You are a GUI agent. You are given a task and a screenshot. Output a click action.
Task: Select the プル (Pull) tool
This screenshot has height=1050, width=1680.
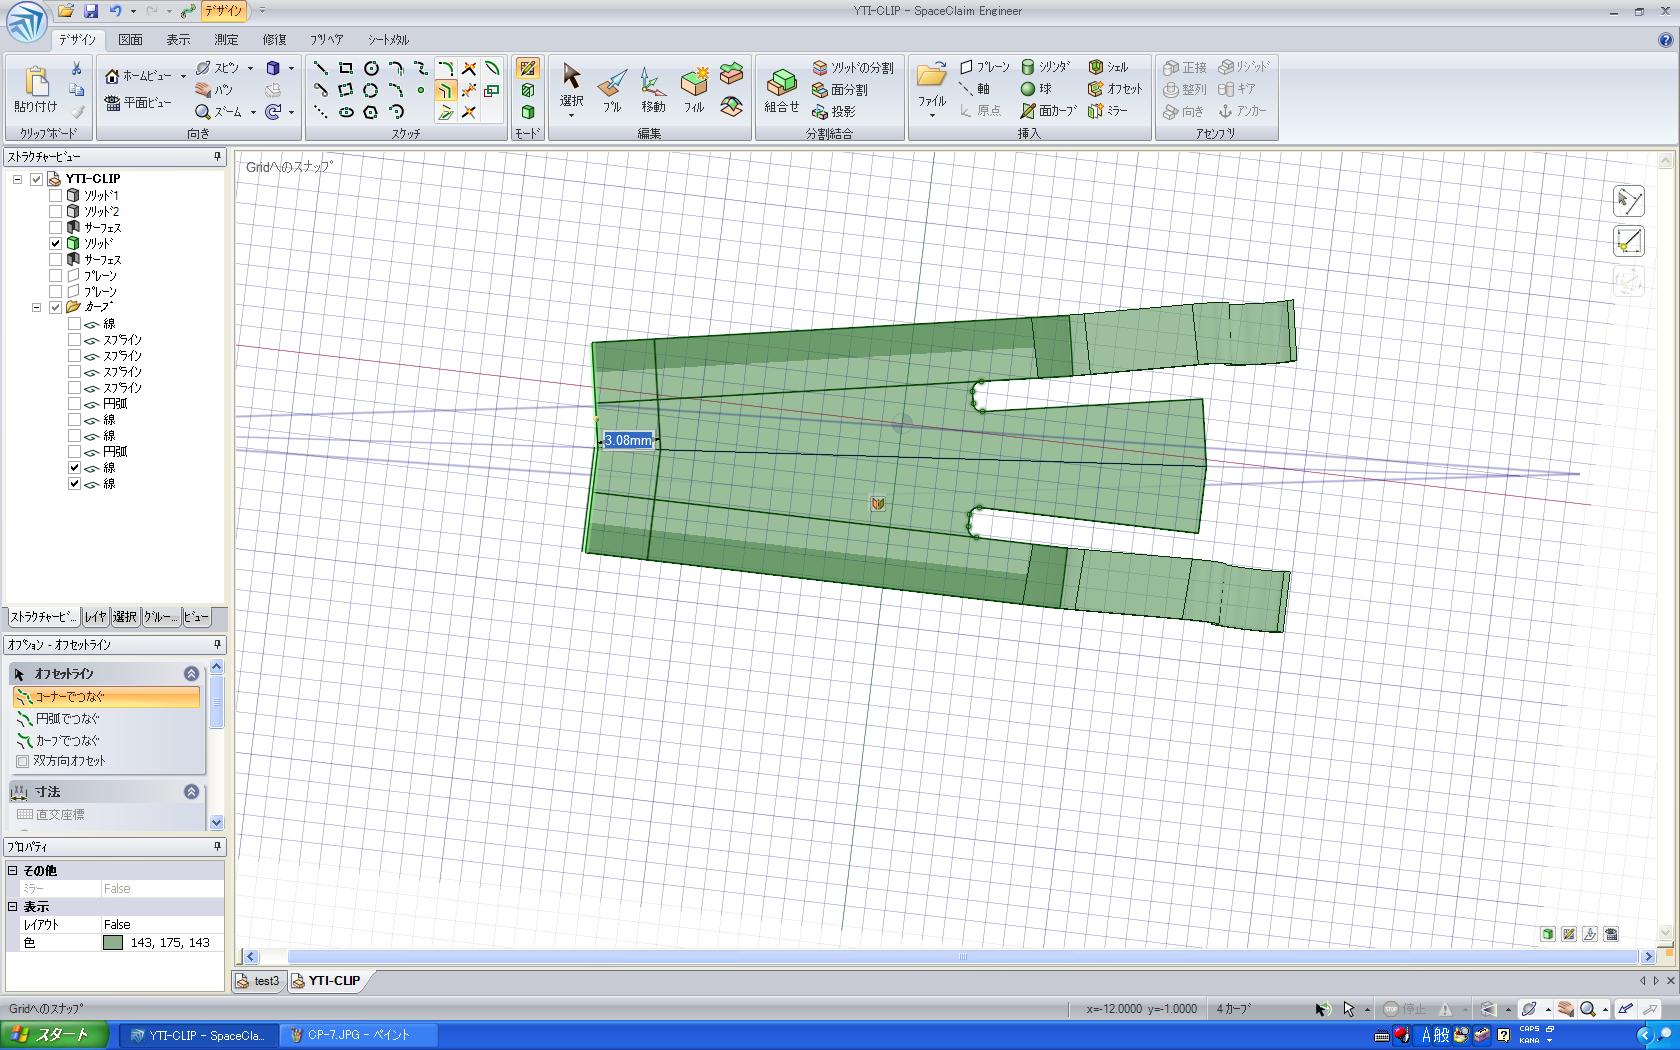coord(611,89)
